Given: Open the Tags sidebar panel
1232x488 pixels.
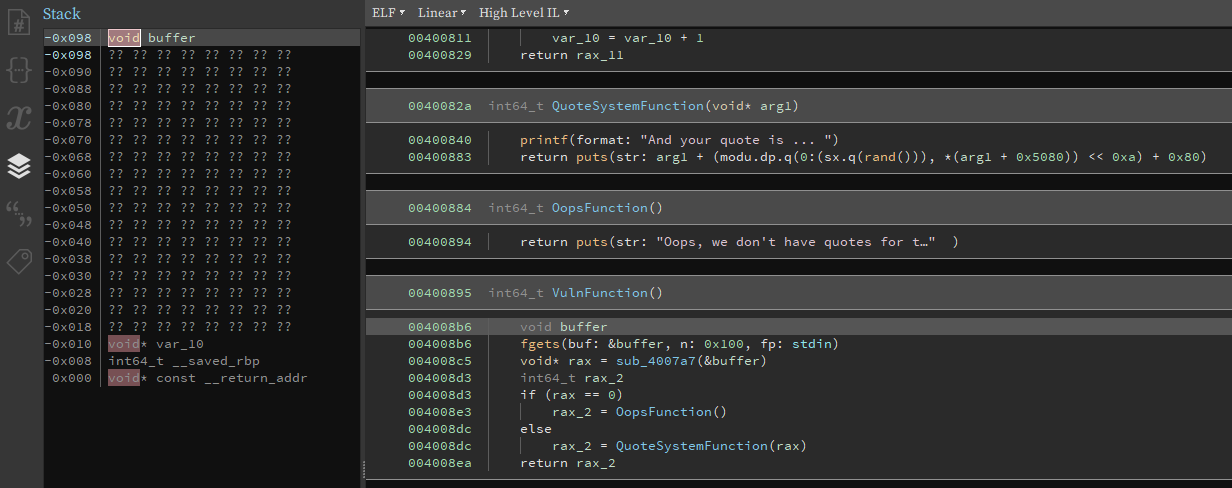Looking at the screenshot, I should pos(19,261).
